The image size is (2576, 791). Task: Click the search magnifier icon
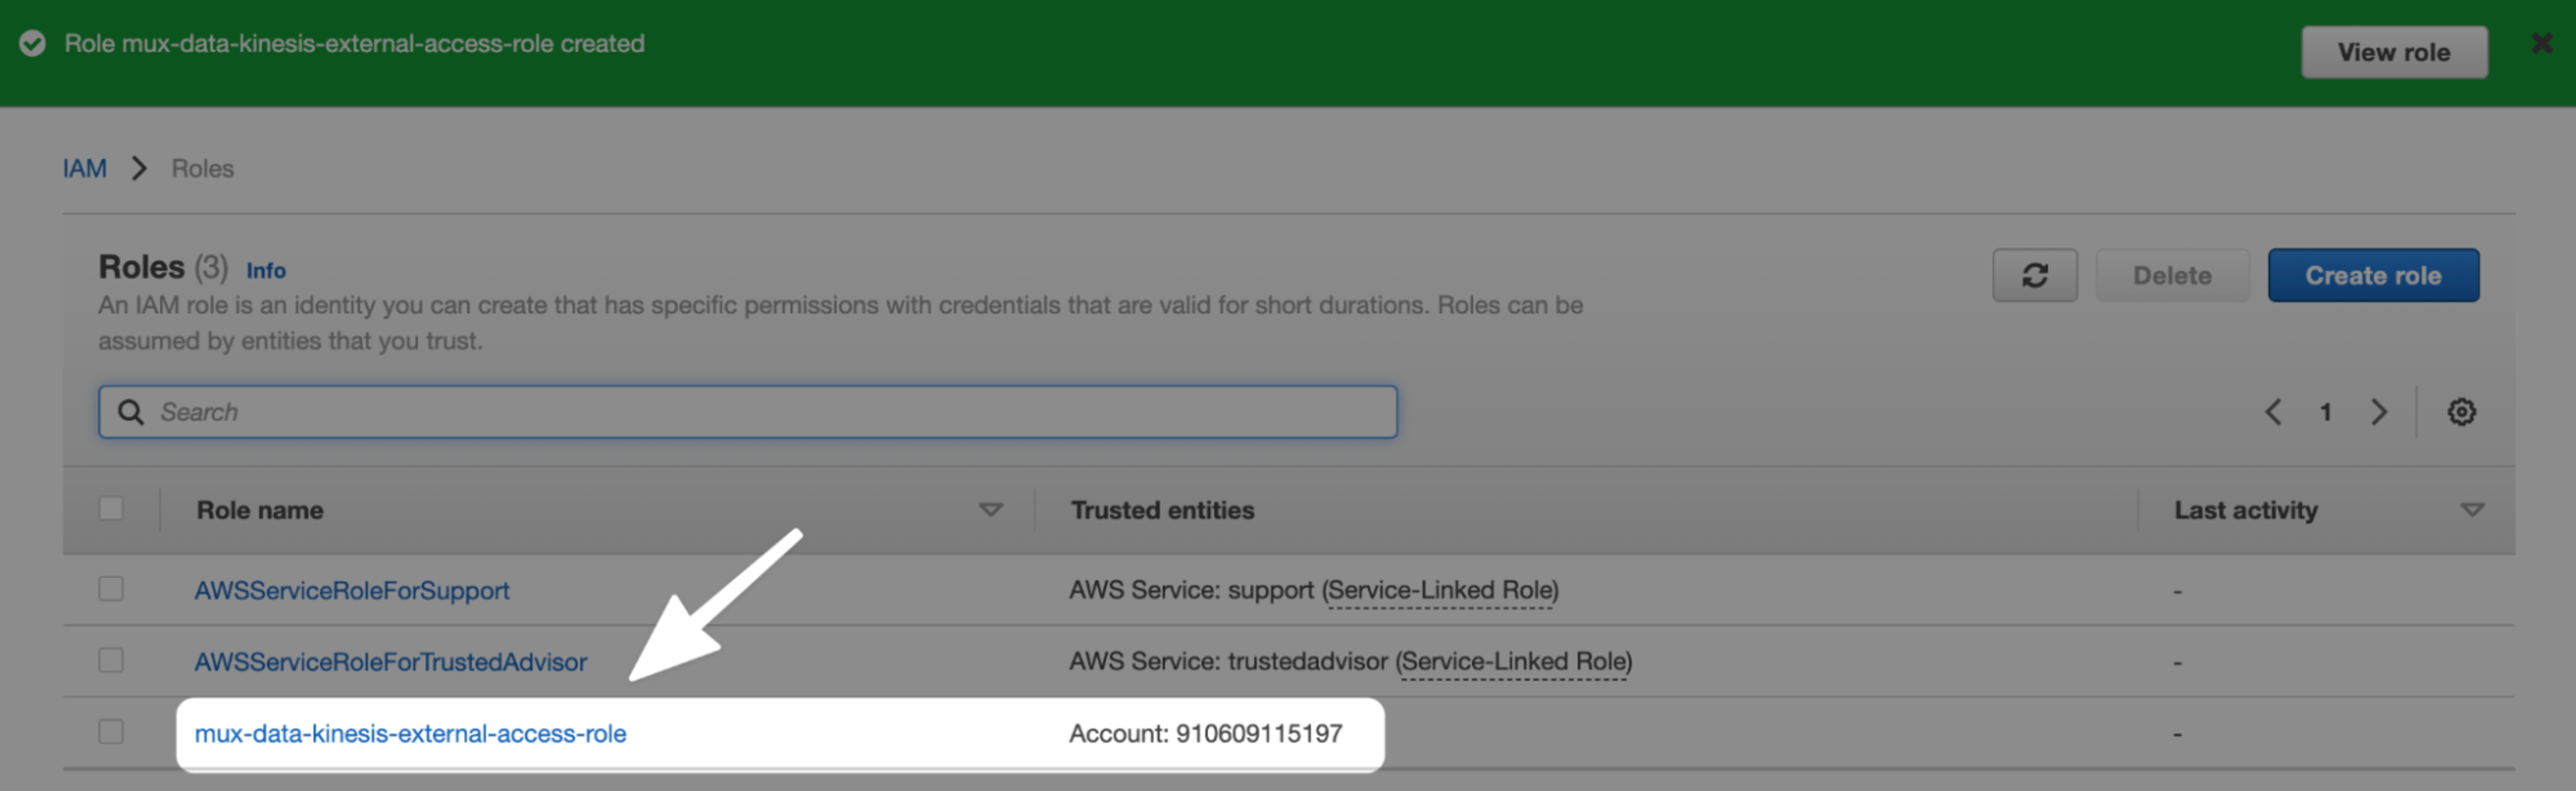click(x=131, y=412)
